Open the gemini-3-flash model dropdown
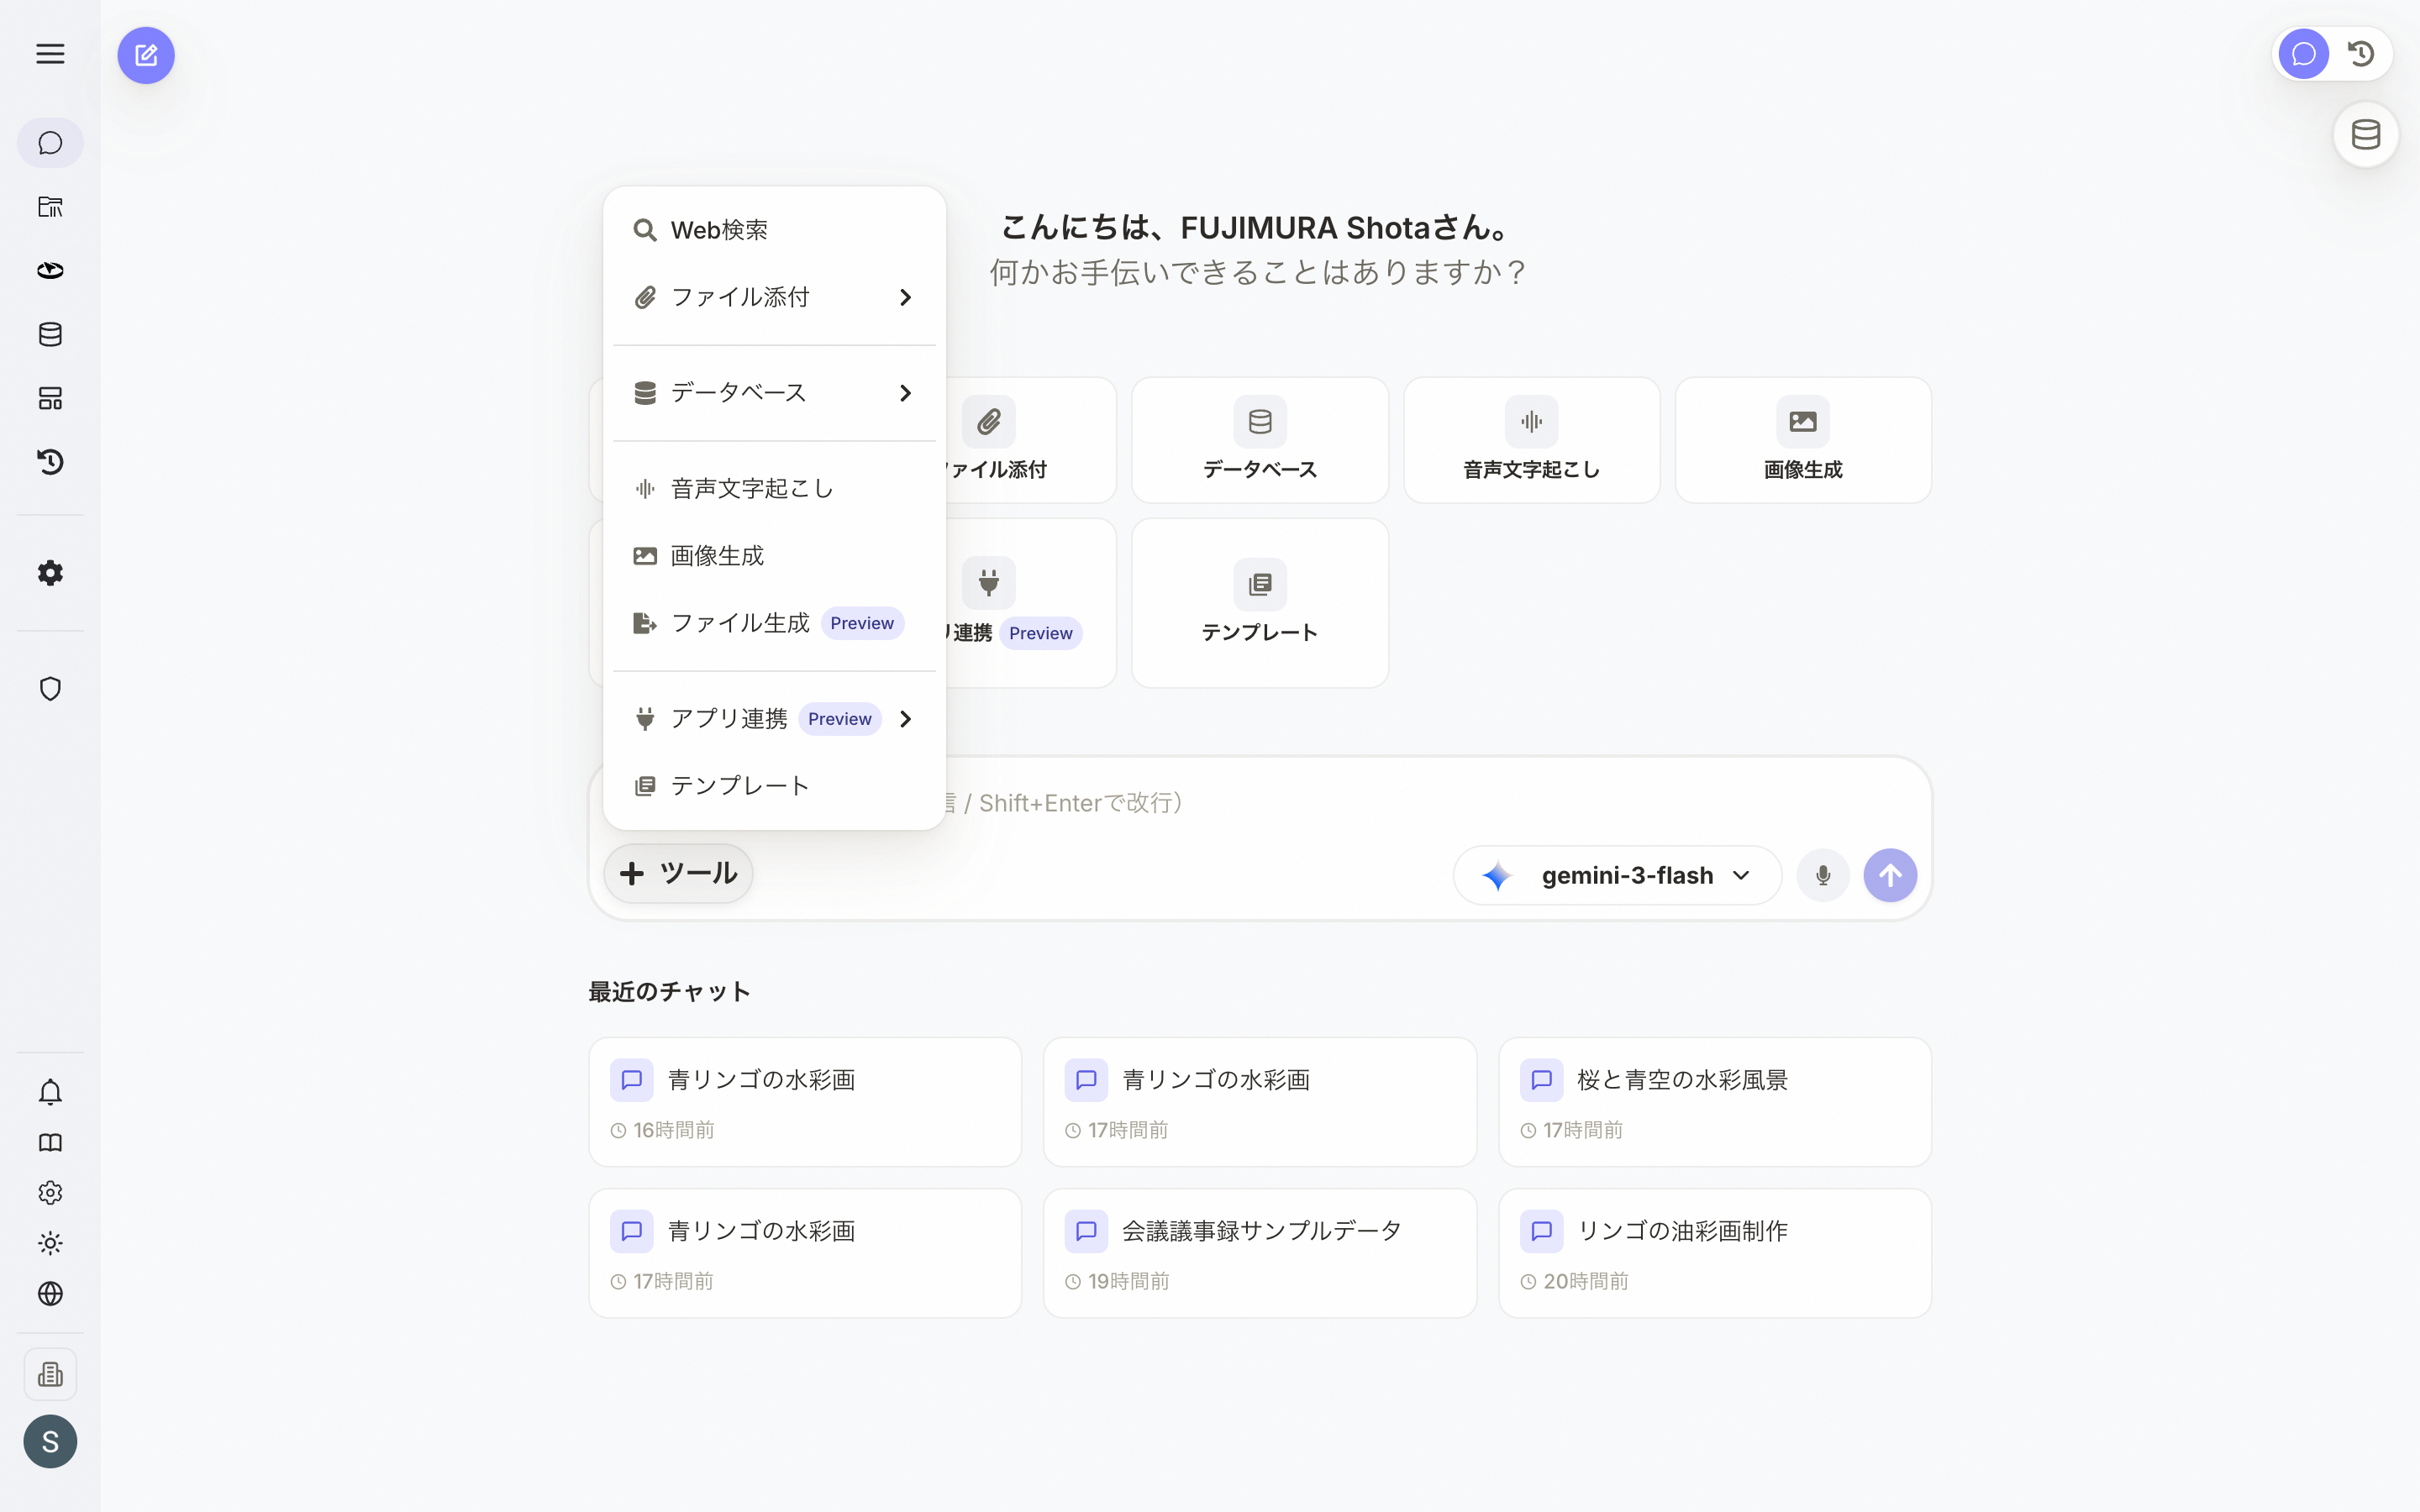This screenshot has height=1512, width=2420. click(x=1617, y=876)
